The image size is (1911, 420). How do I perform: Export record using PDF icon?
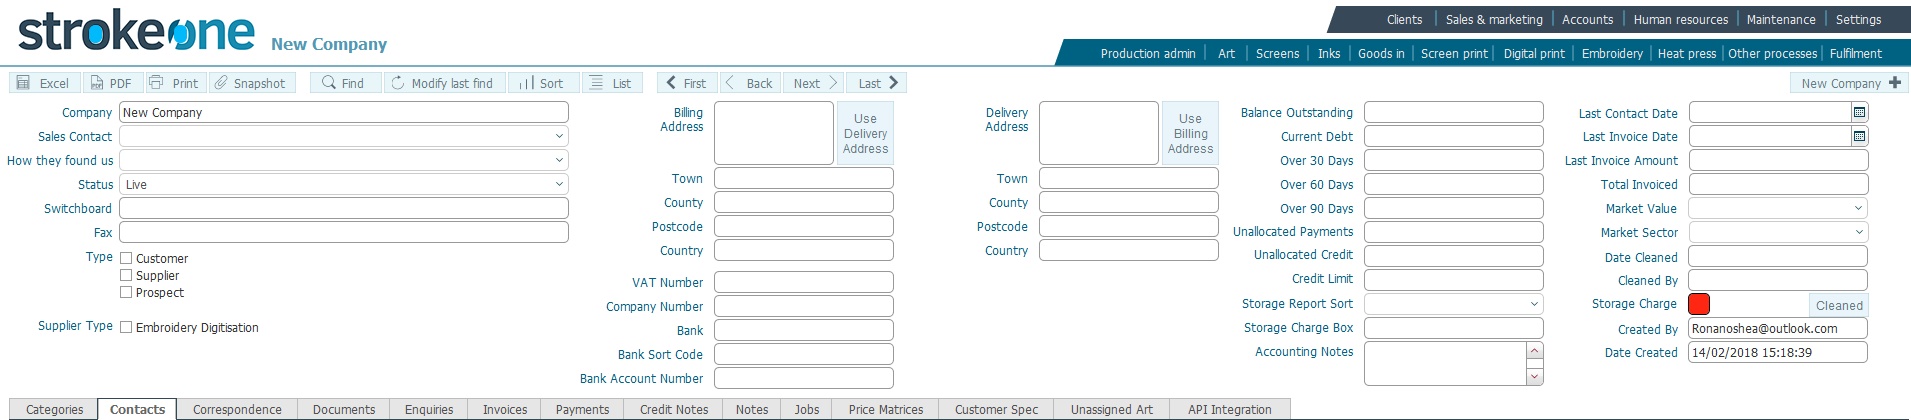point(97,83)
